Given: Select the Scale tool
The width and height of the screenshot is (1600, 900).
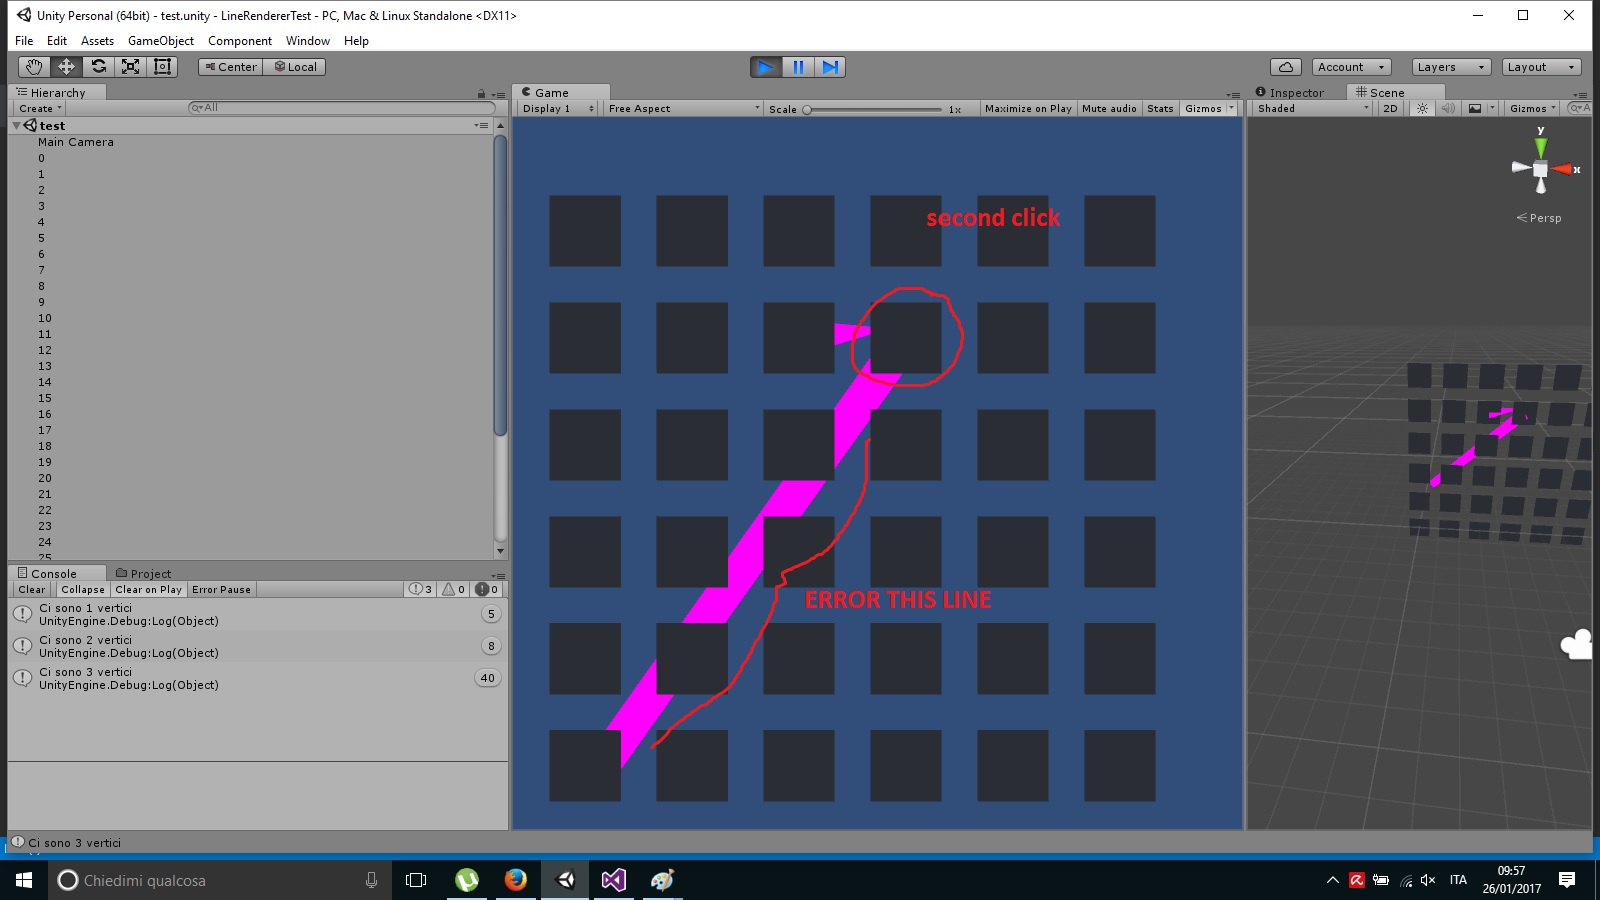Looking at the screenshot, I should tap(130, 66).
